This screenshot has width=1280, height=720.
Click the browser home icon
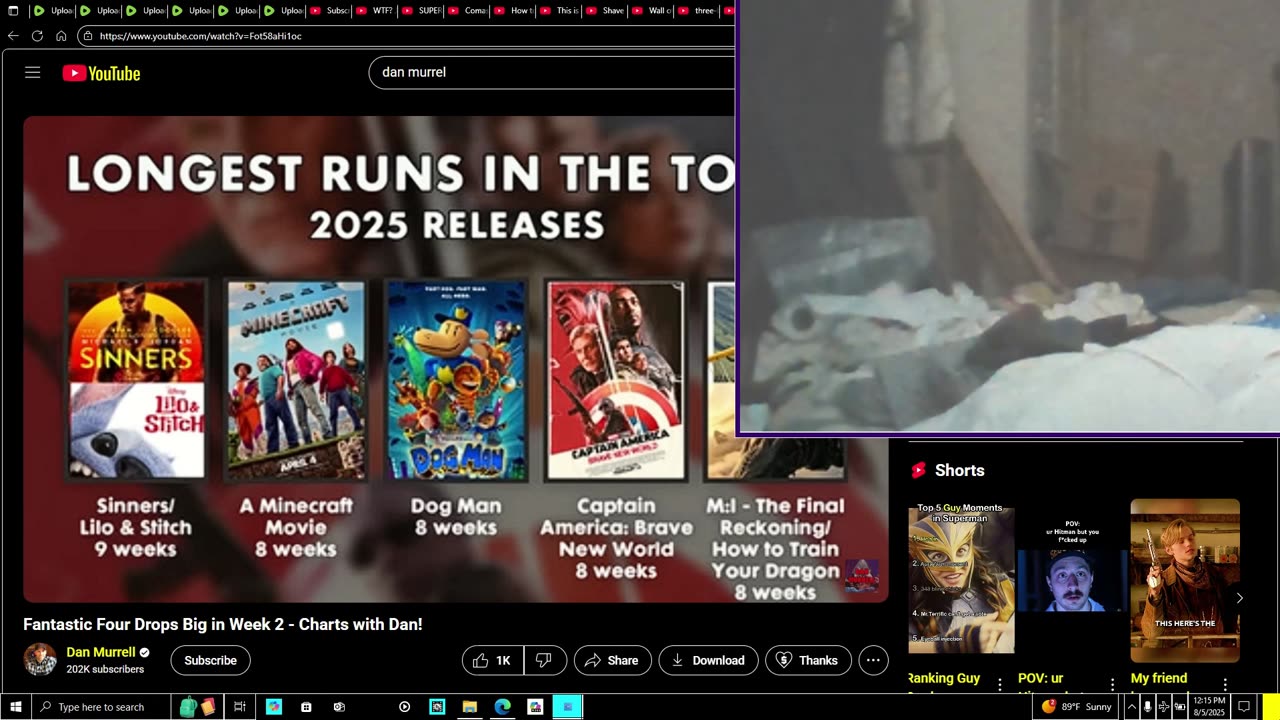pos(61,35)
